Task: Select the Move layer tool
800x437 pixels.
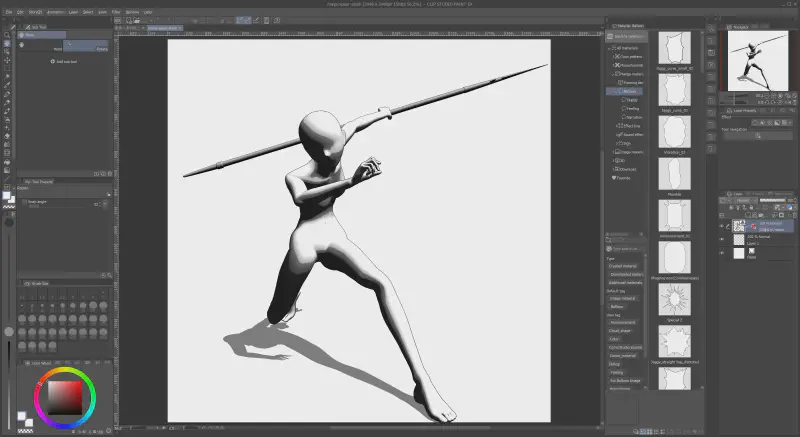Action: pyautogui.click(x=7, y=52)
